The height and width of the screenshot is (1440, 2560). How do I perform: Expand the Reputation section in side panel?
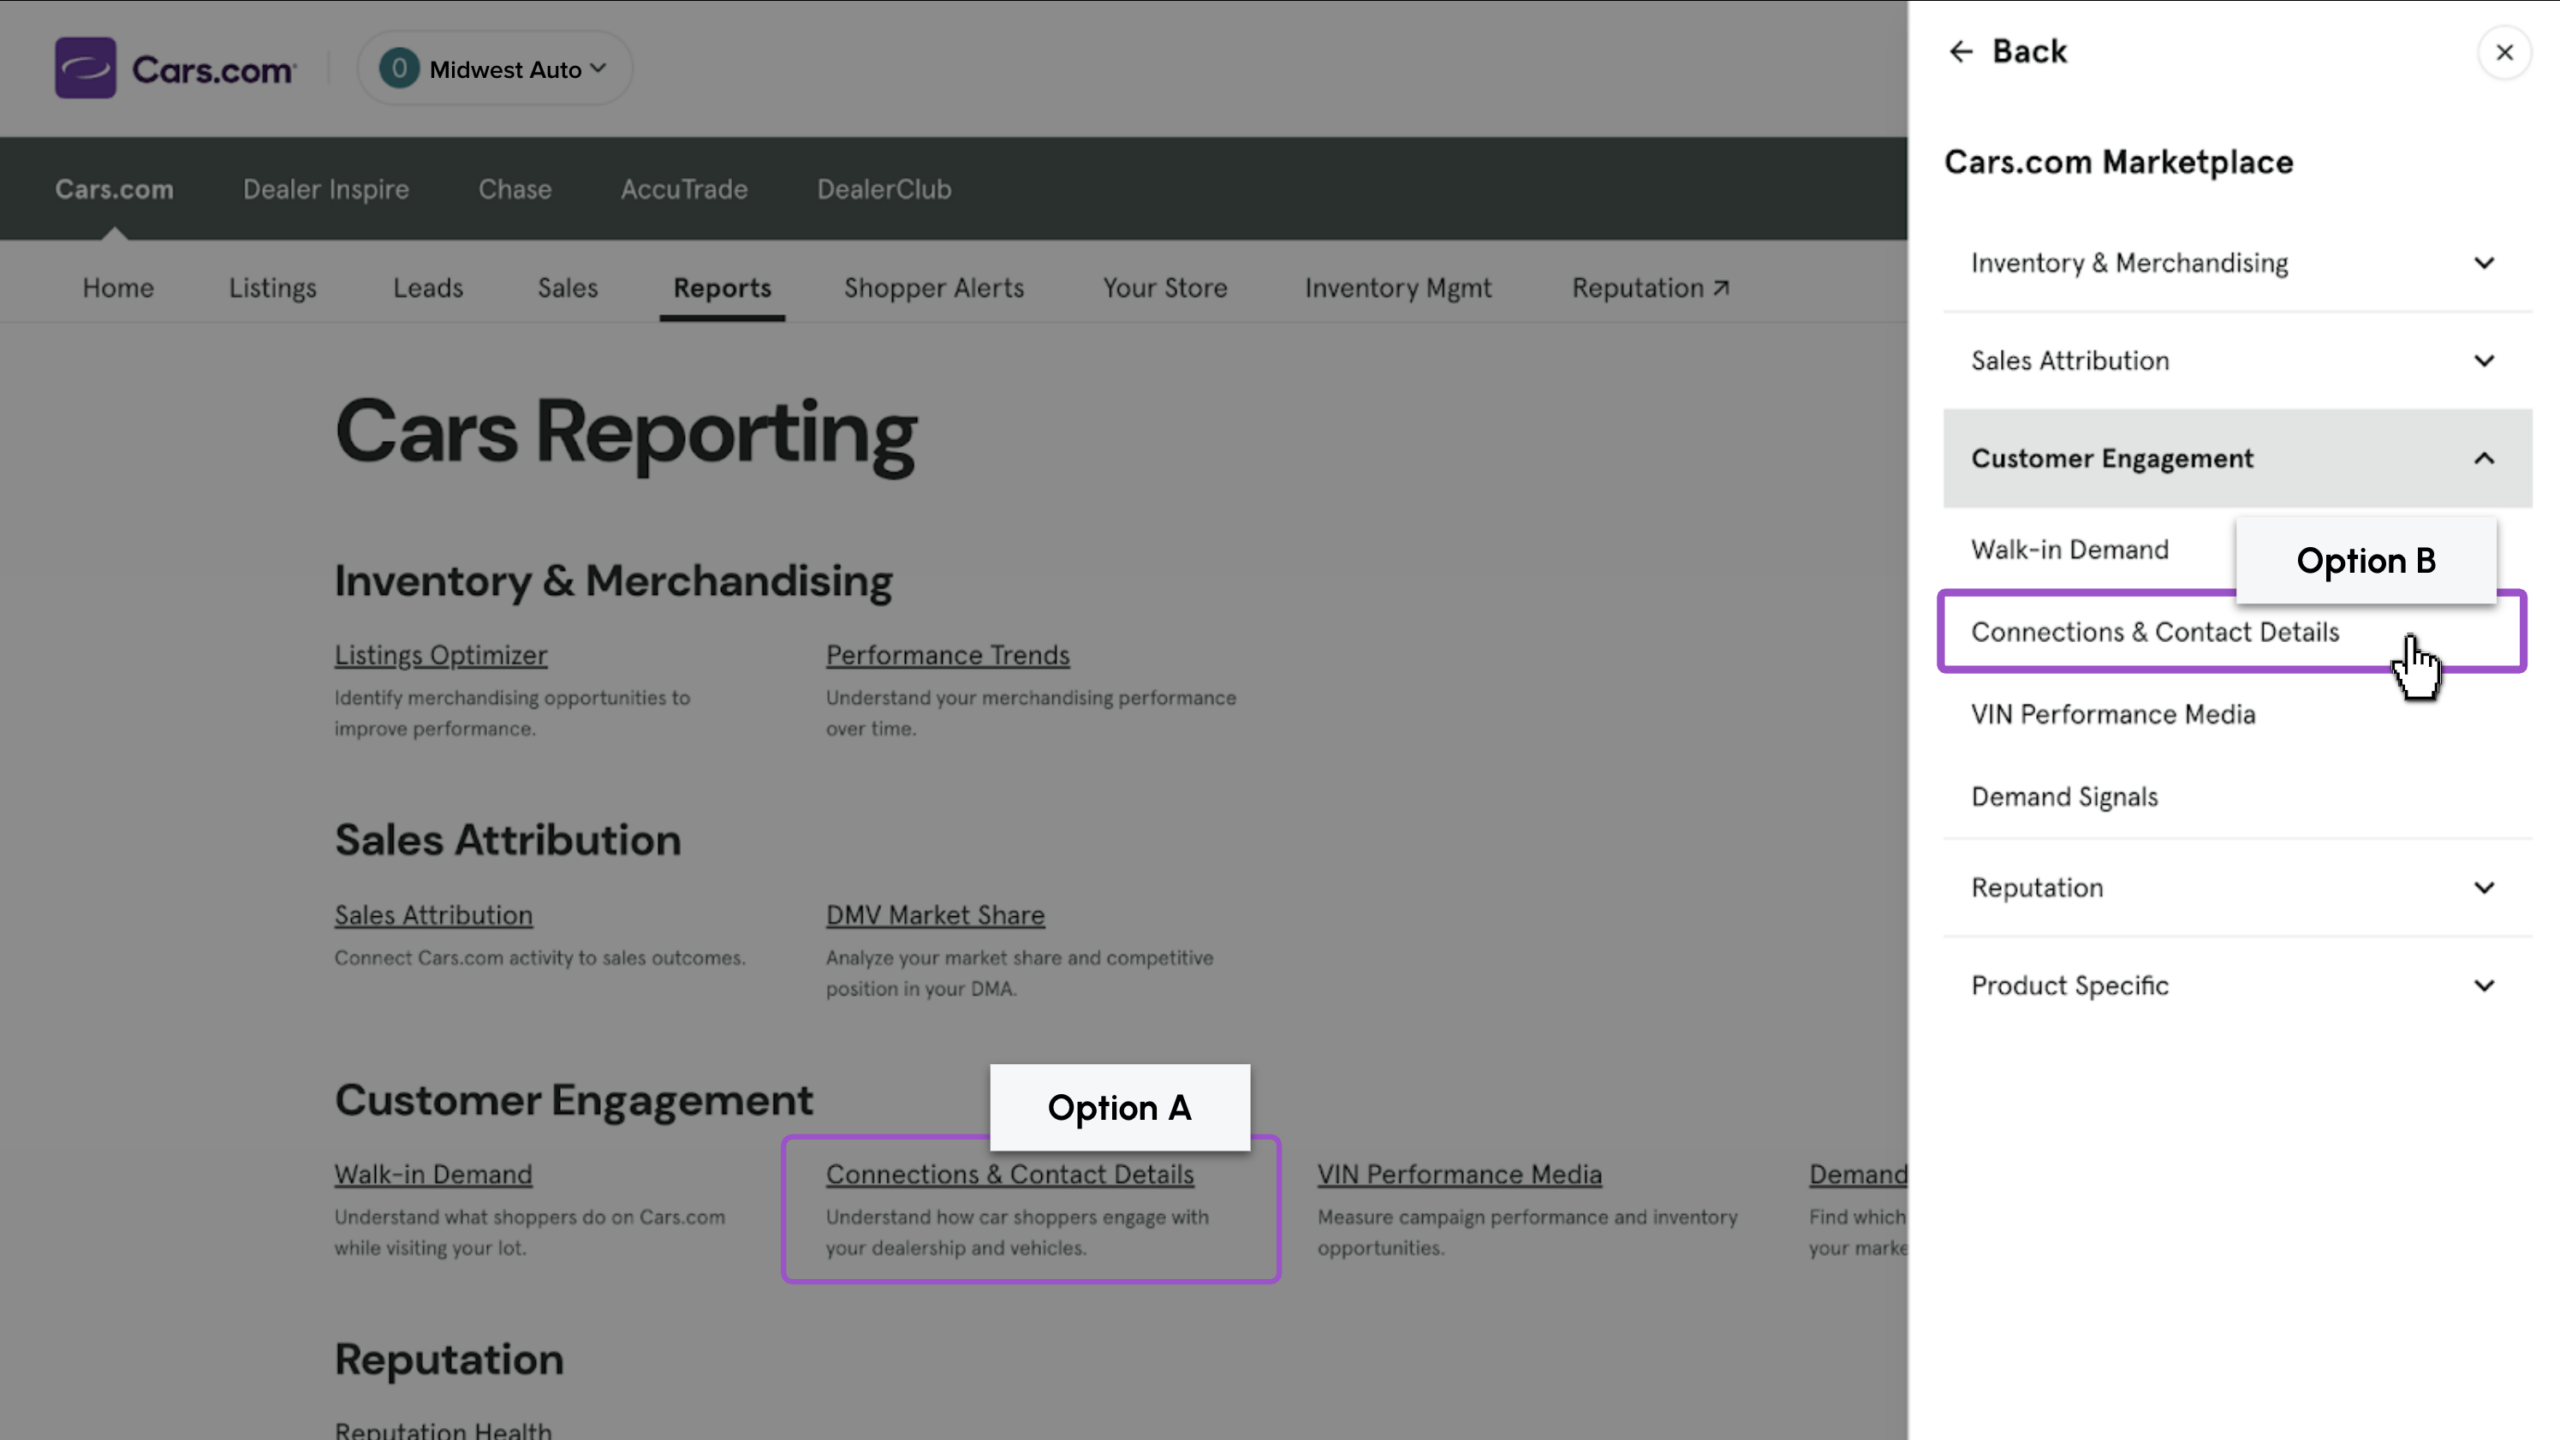[x=2237, y=888]
